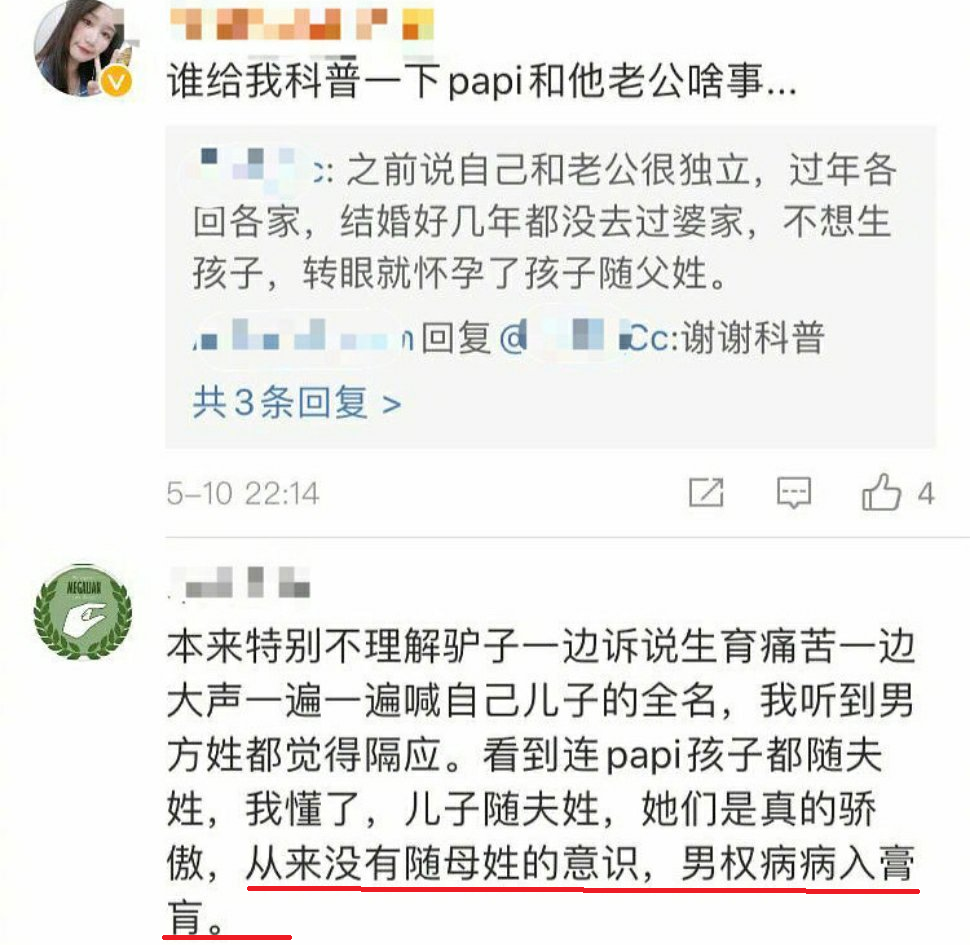Screen dimensions: 970x945
Task: Like the first comment with thumbs-up icon
Action: pyautogui.click(x=881, y=492)
